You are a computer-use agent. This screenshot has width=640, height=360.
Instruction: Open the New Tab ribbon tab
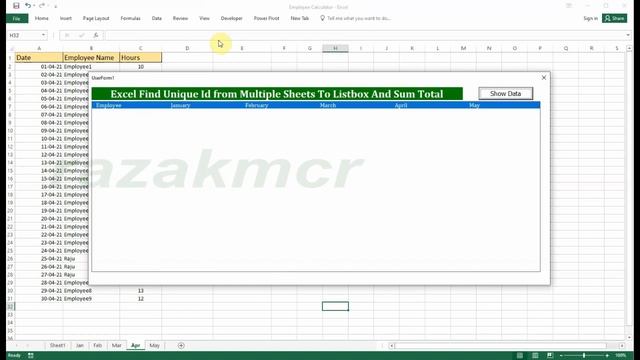300,18
